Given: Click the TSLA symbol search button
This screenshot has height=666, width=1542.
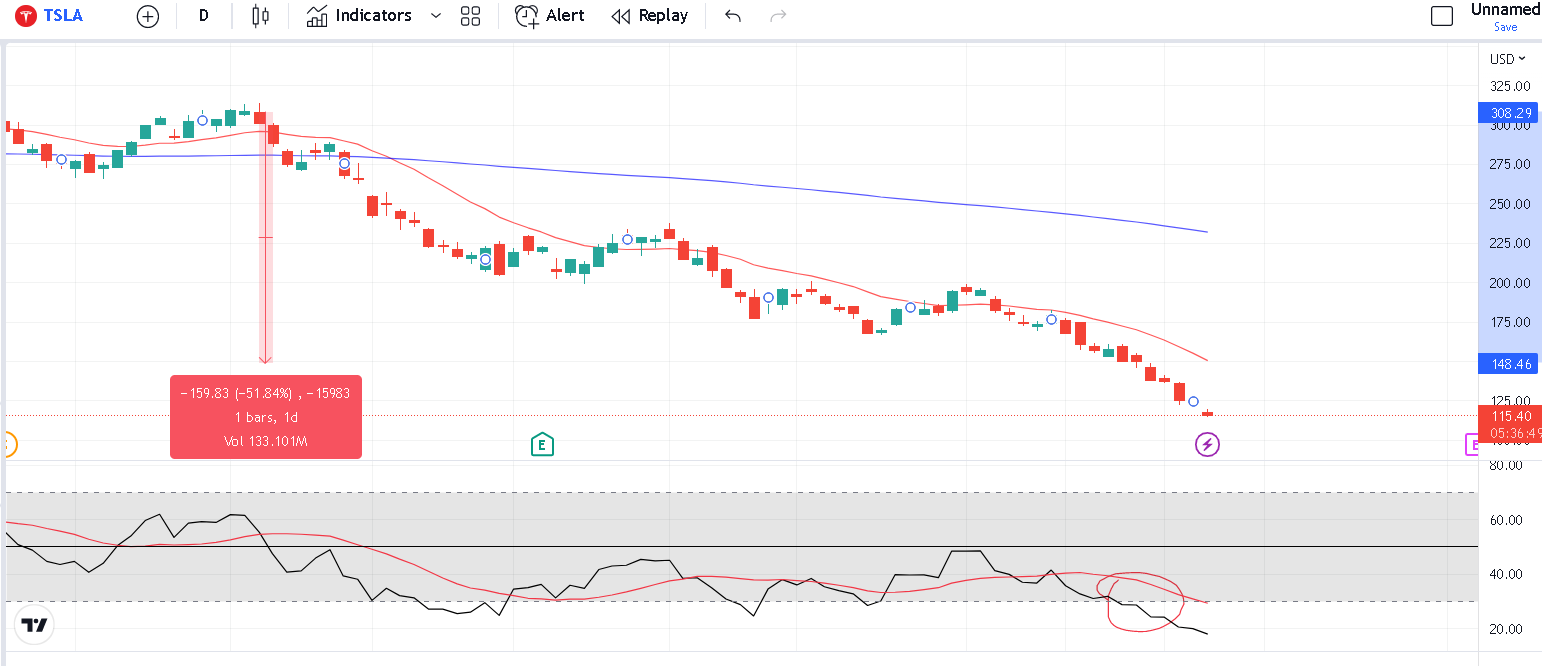Looking at the screenshot, I should [x=49, y=16].
